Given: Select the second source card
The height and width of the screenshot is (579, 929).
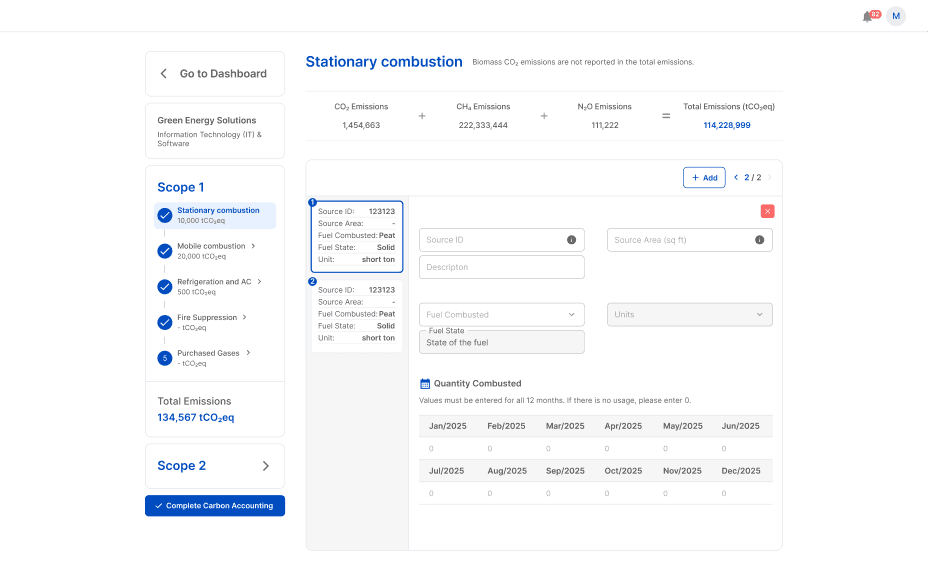Looking at the screenshot, I should (x=356, y=314).
